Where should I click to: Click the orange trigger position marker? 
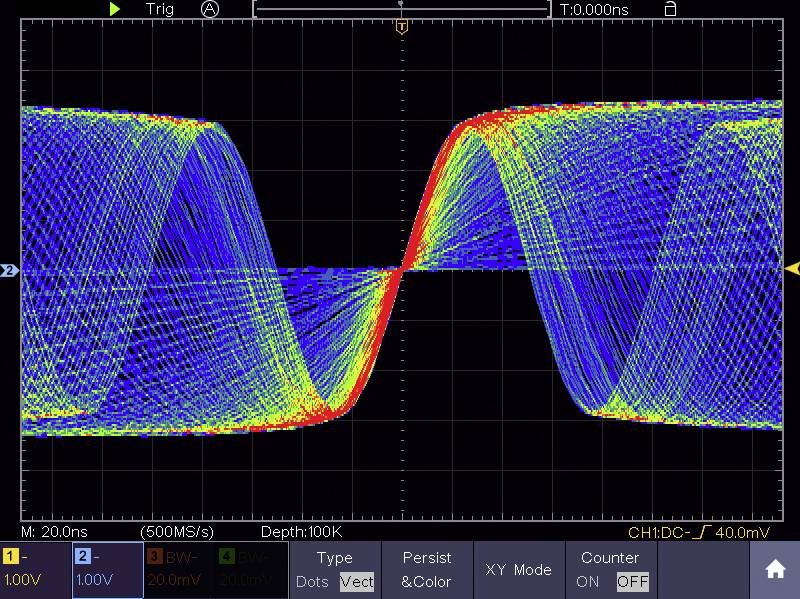401,27
